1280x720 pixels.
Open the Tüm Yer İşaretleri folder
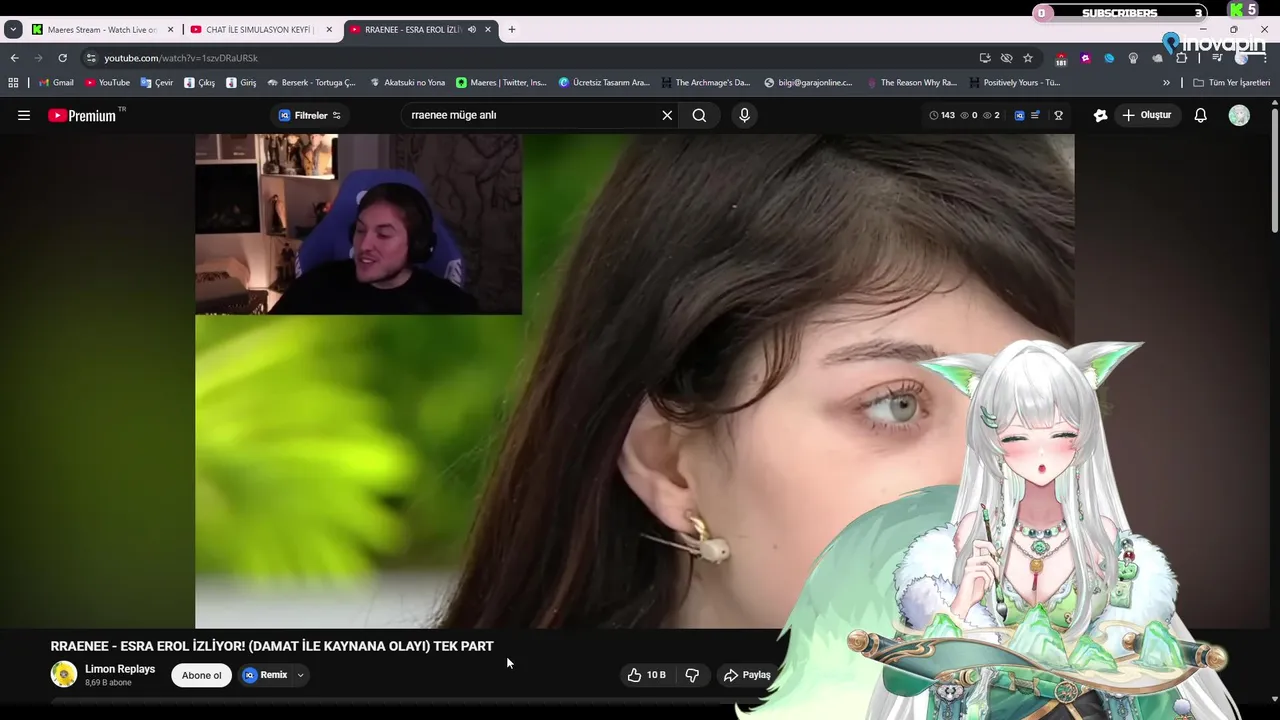tap(1231, 83)
